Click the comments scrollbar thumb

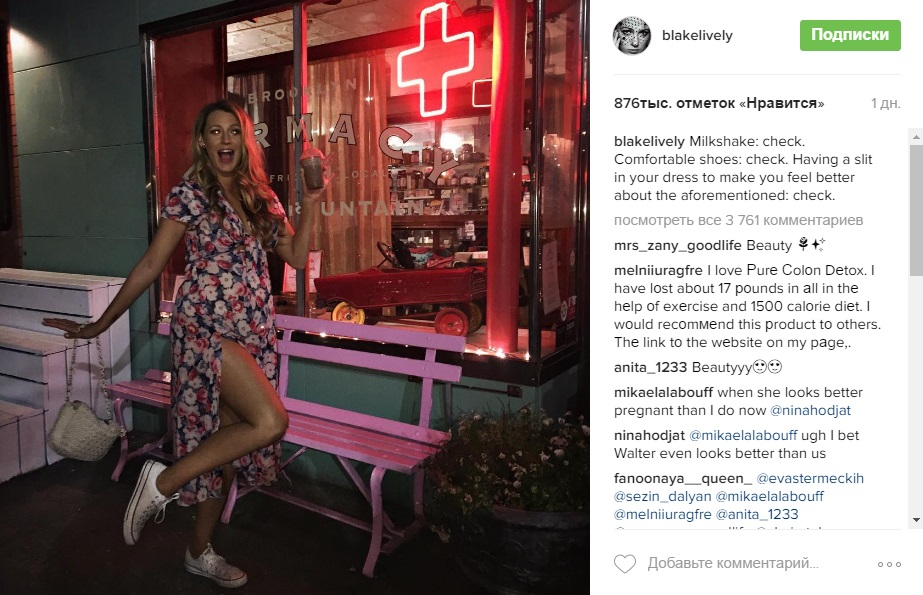coord(916,209)
